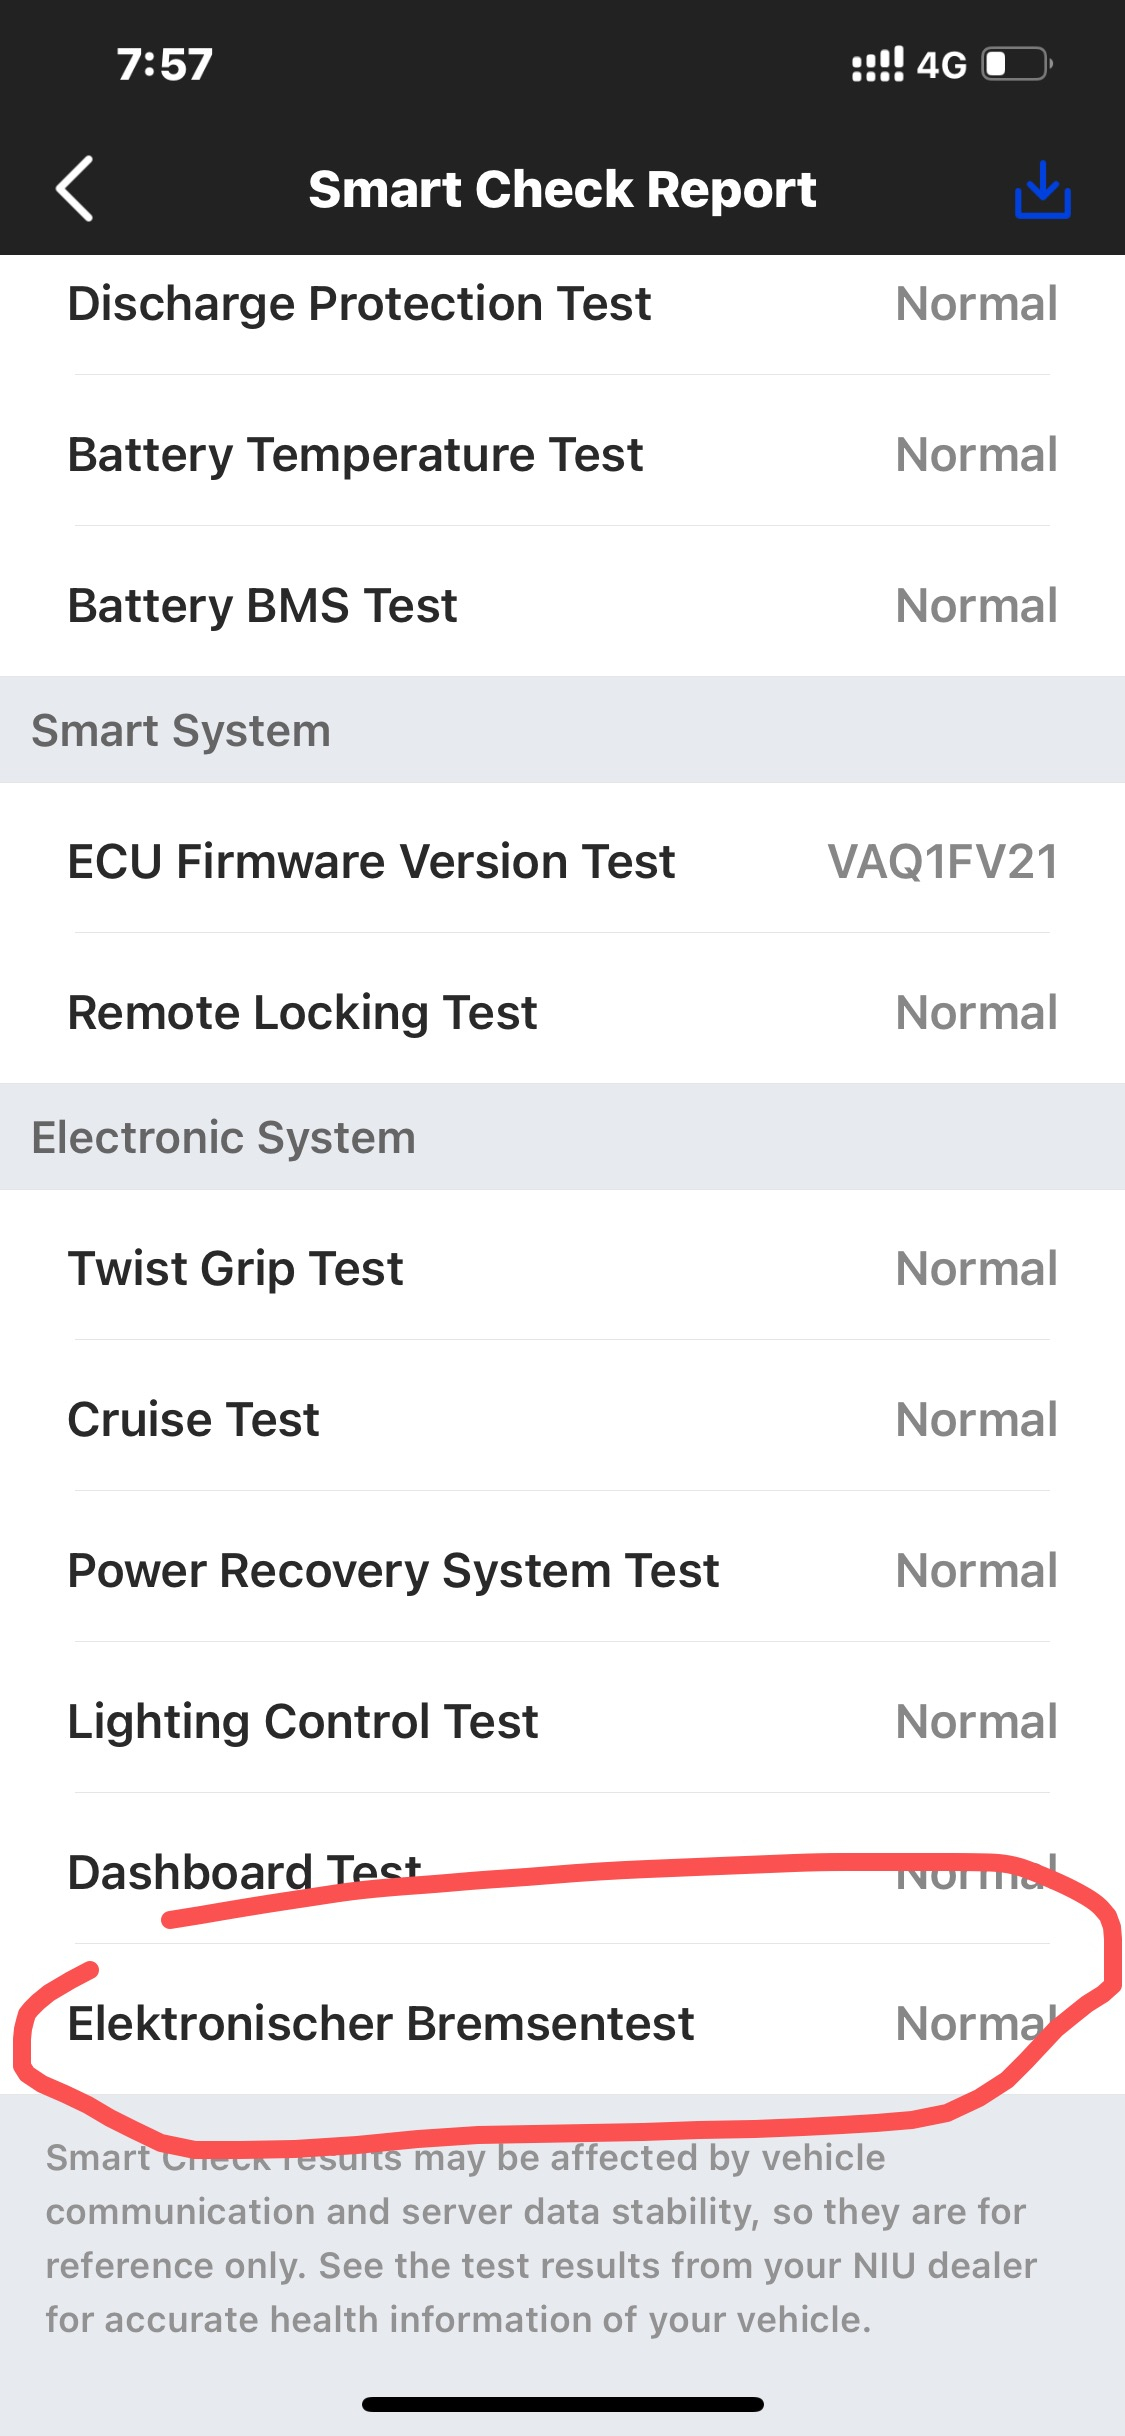Open the Power Recovery System Test row

[x=562, y=1571]
